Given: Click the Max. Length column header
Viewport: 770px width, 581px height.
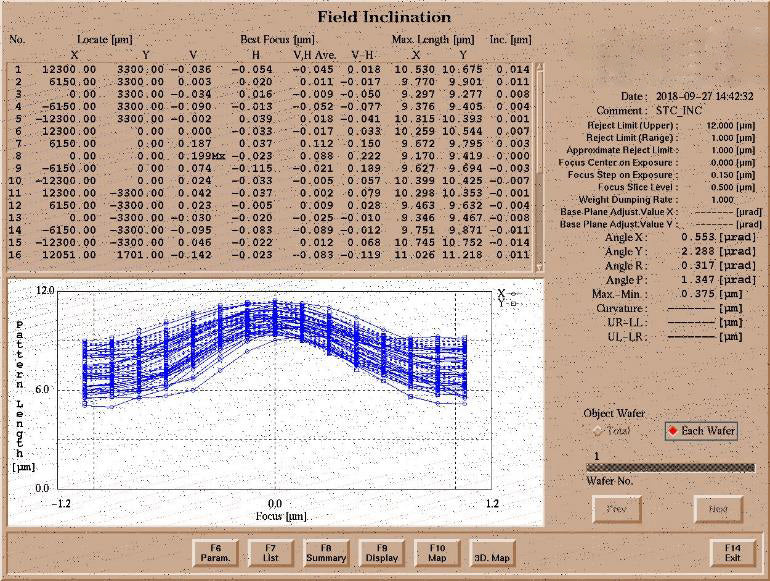Looking at the screenshot, I should point(433,40).
